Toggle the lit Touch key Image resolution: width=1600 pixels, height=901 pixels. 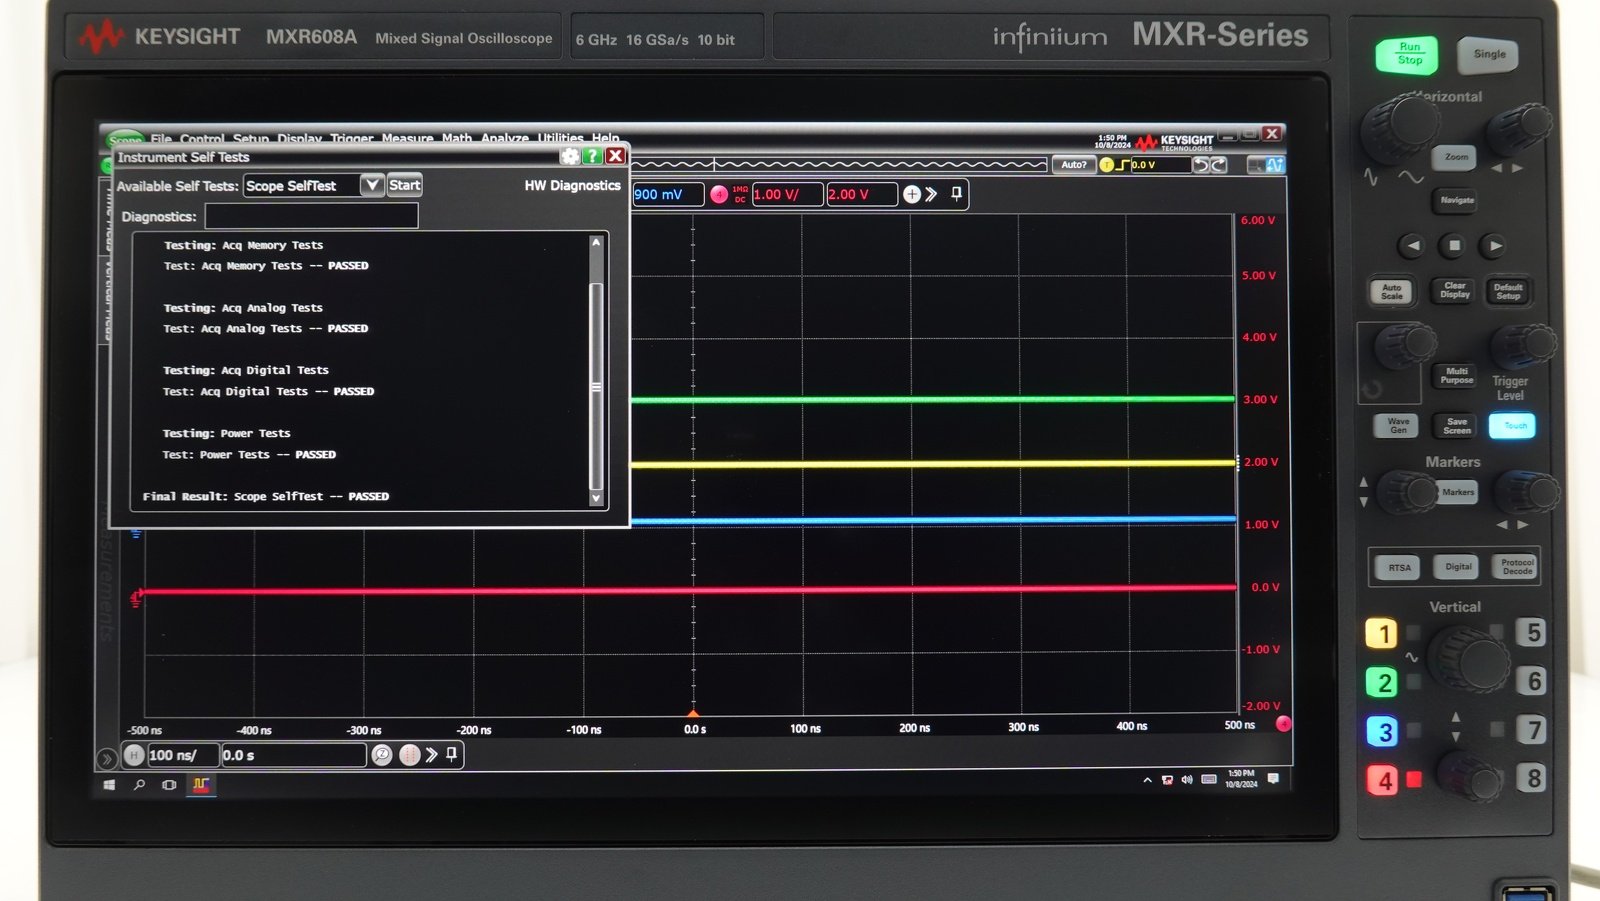(1512, 426)
